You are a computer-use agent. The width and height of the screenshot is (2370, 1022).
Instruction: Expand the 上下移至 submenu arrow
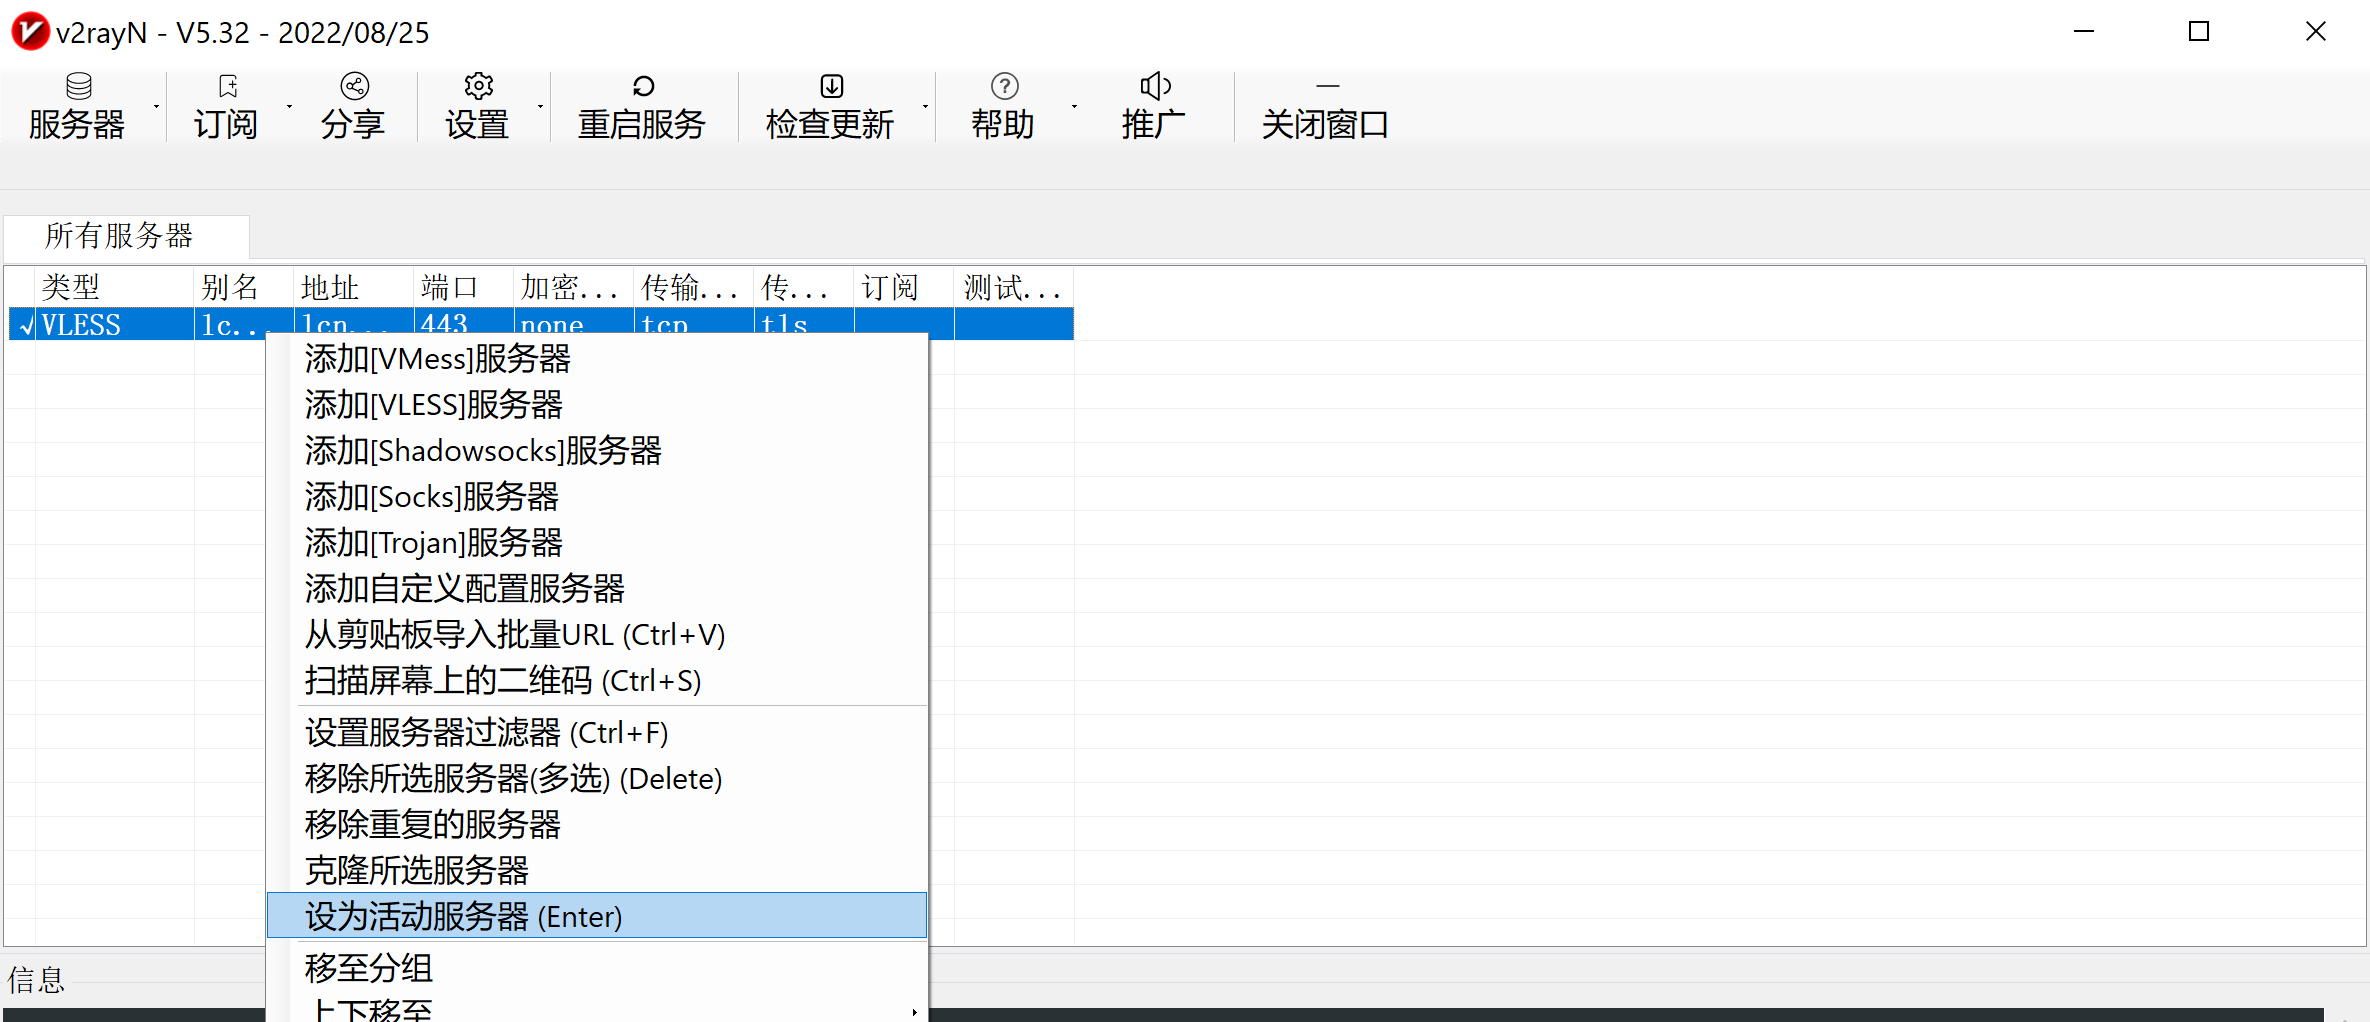(914, 1011)
